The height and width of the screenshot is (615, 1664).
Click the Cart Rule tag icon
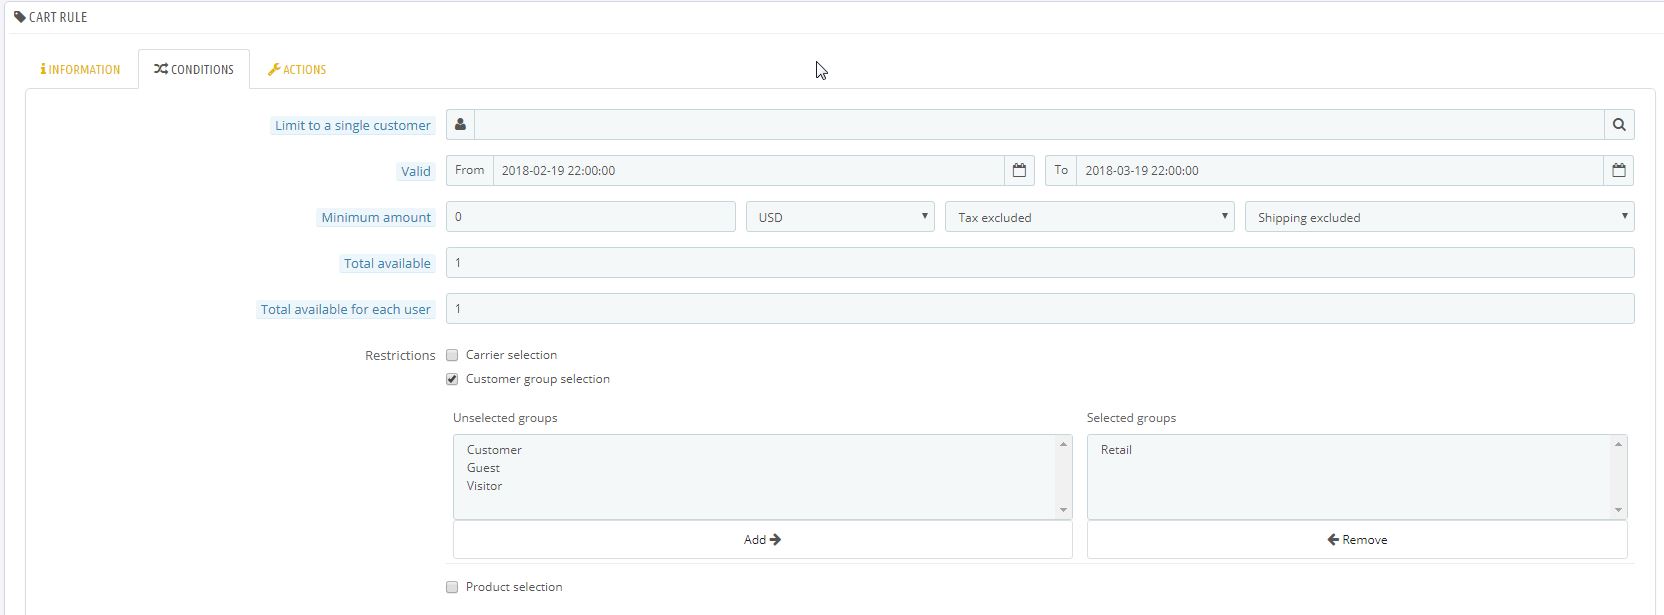pyautogui.click(x=20, y=17)
